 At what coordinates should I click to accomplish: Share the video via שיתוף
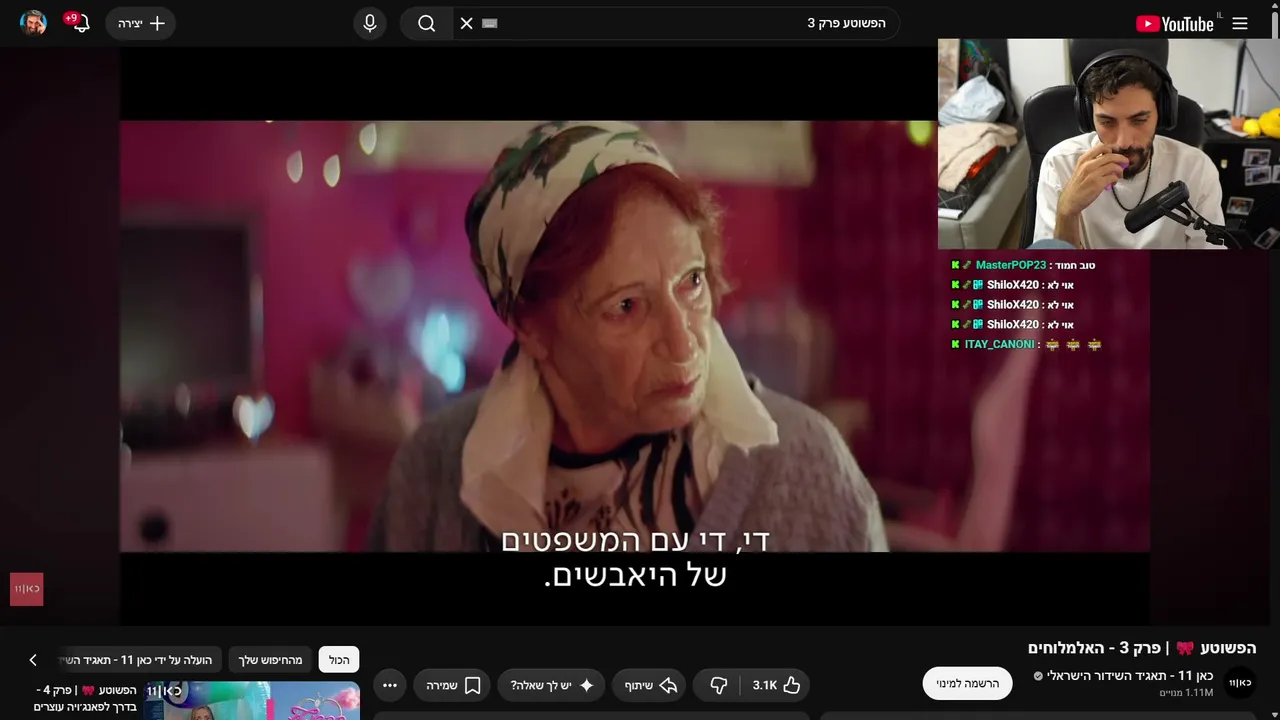pos(651,685)
